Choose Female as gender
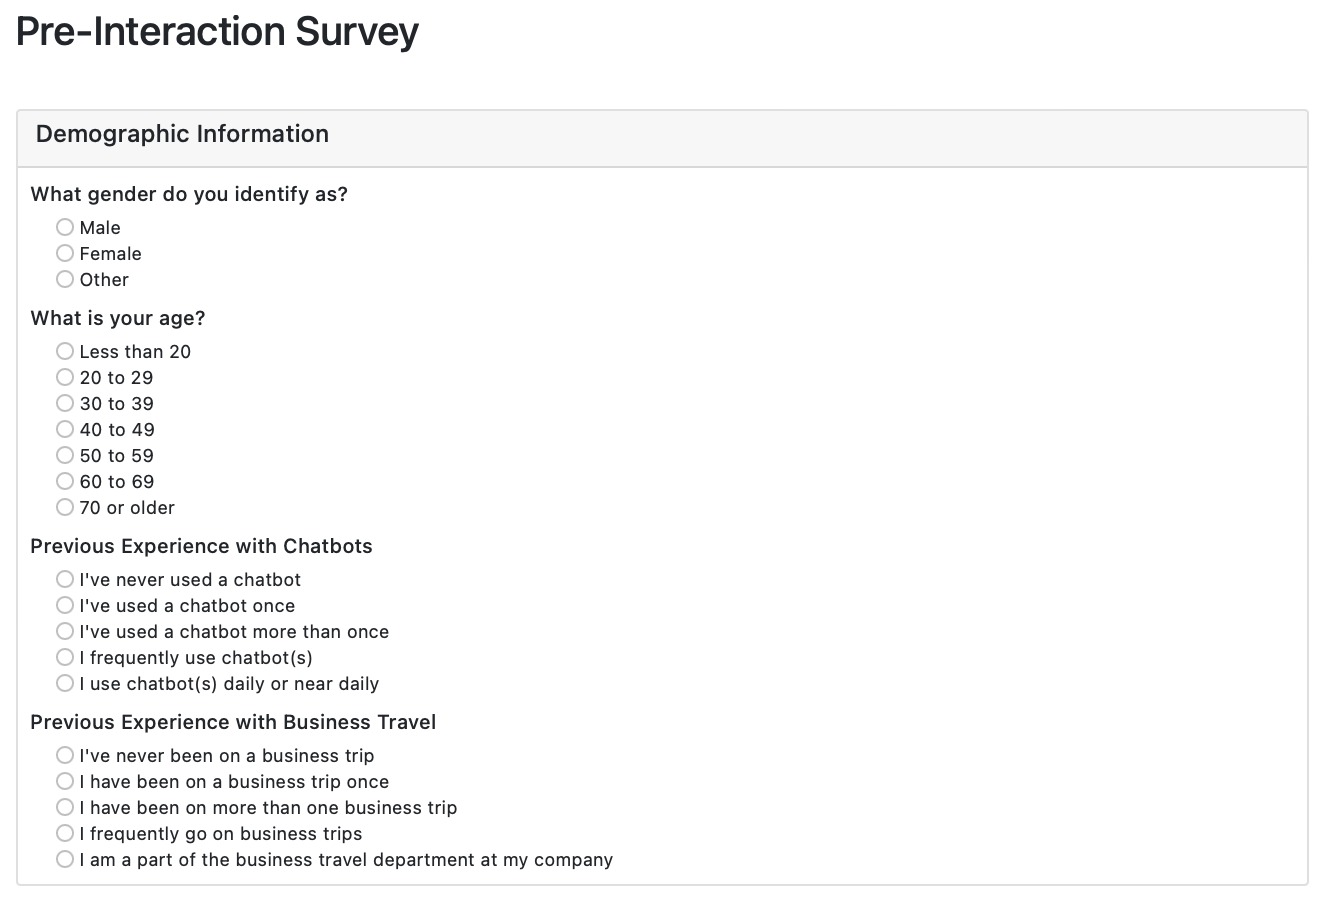Viewport: 1328px width, 904px height. pos(65,253)
